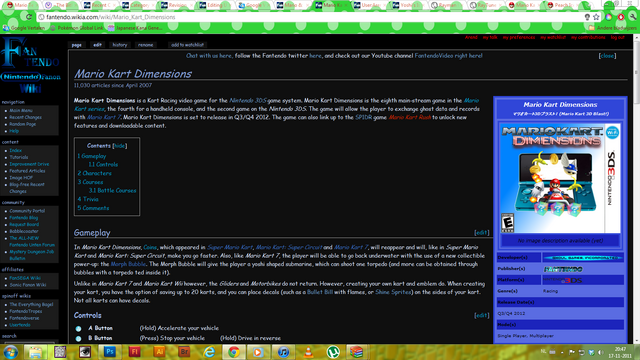Jump to '4 Trivia' in Contents
Viewport: 640px width, 360px height.
[88, 199]
